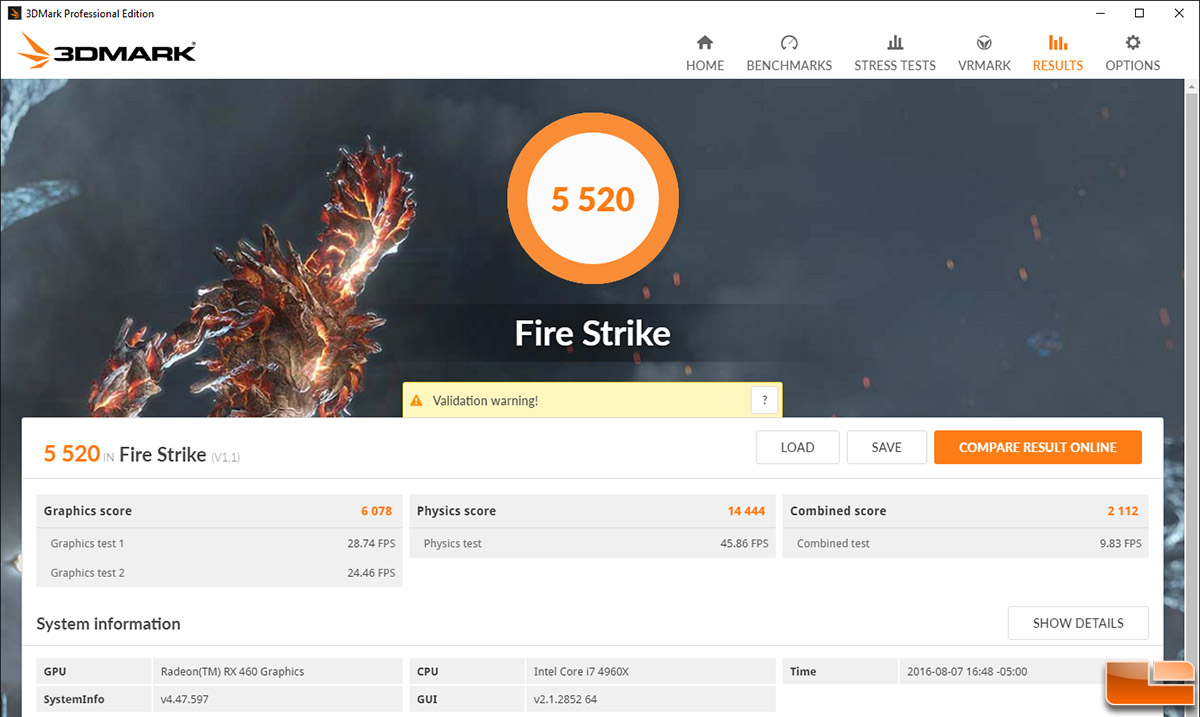Save the Fire Strike result
This screenshot has width=1200, height=717.
(886, 447)
